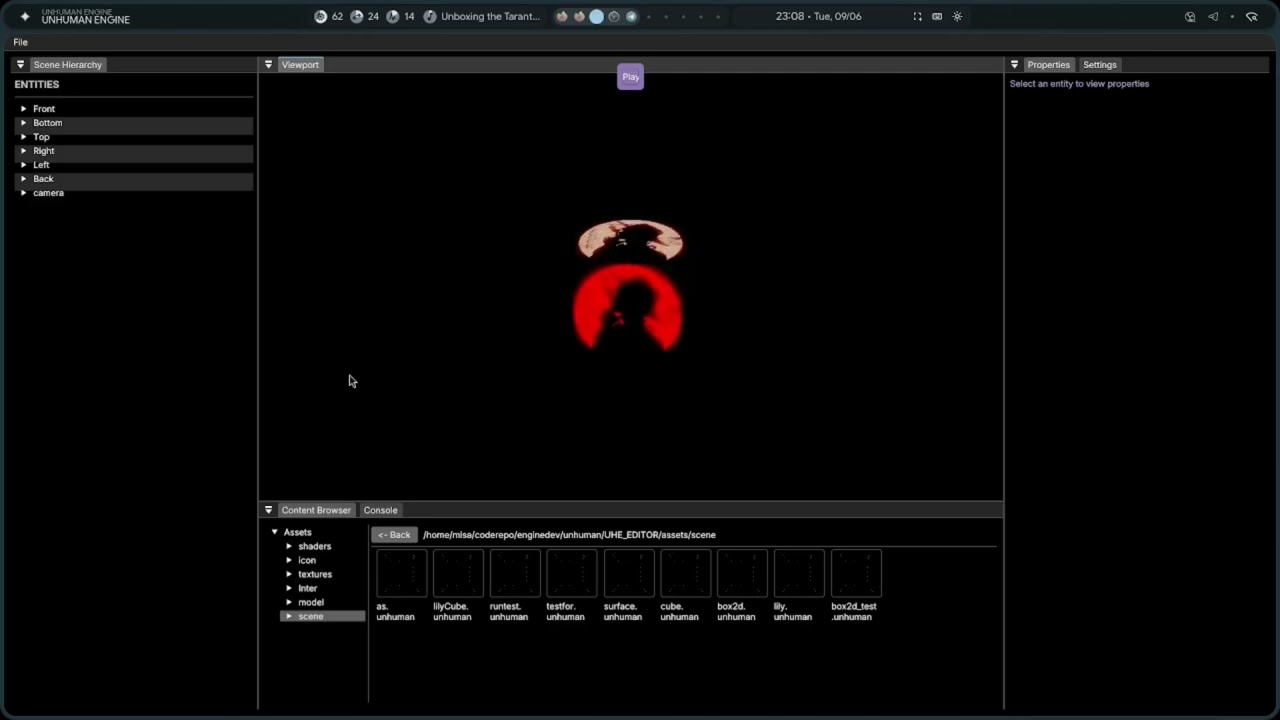Viewport: 1280px width, 720px height.
Task: Expand the shaders folder
Action: 289,546
